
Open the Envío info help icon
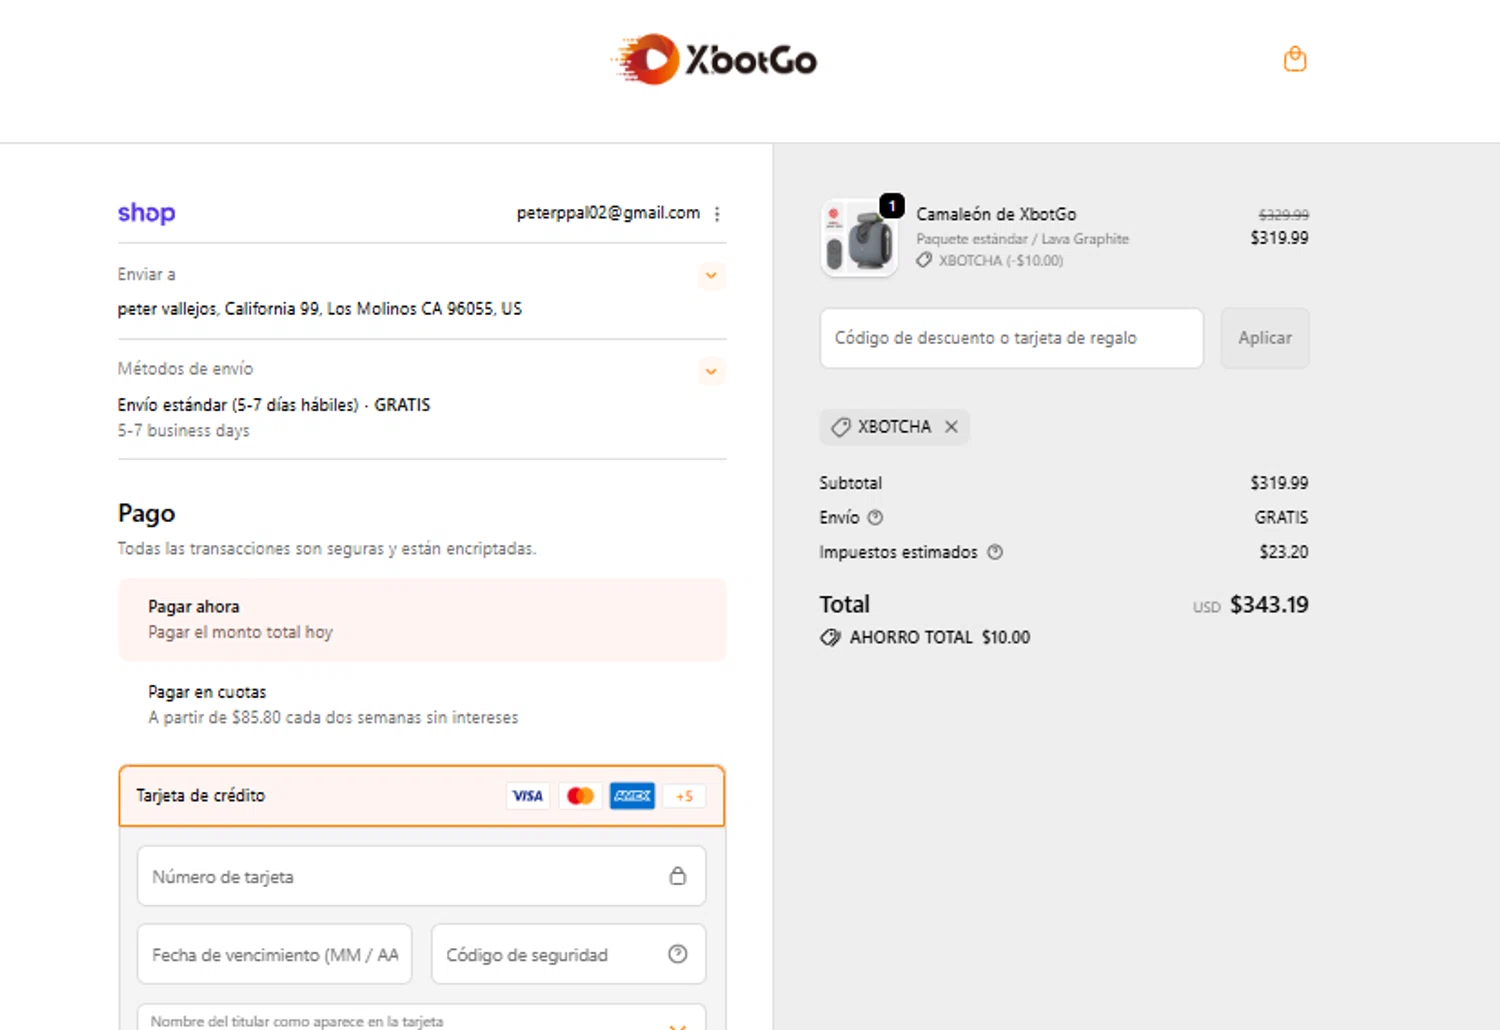coord(876,517)
